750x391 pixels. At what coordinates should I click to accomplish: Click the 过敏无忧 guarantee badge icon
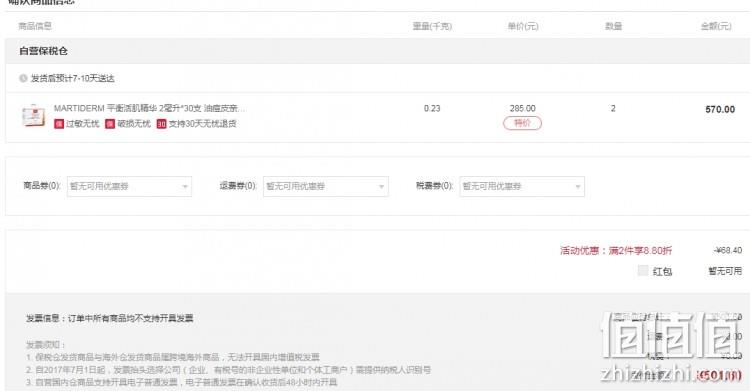pyautogui.click(x=59, y=124)
